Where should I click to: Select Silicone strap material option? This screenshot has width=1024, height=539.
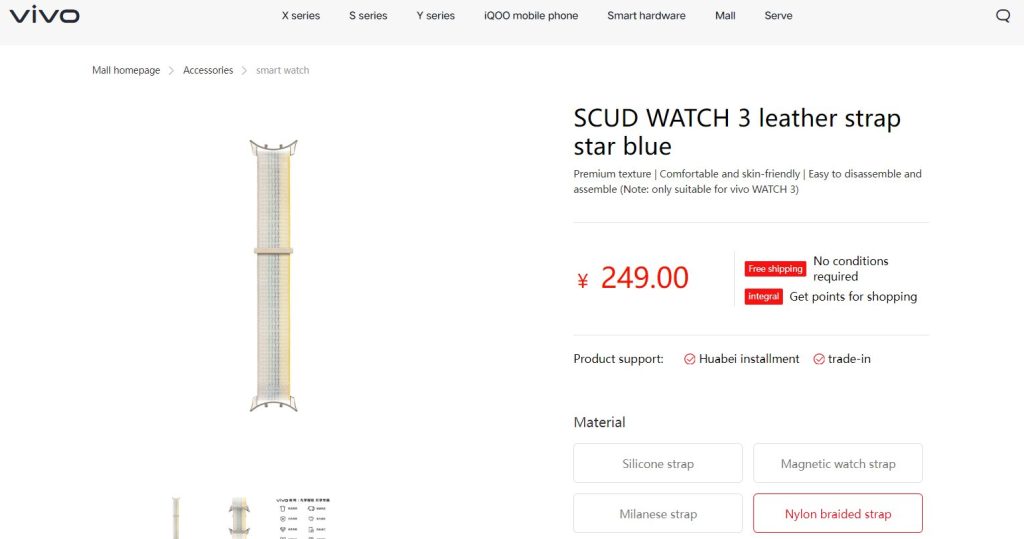tap(658, 463)
